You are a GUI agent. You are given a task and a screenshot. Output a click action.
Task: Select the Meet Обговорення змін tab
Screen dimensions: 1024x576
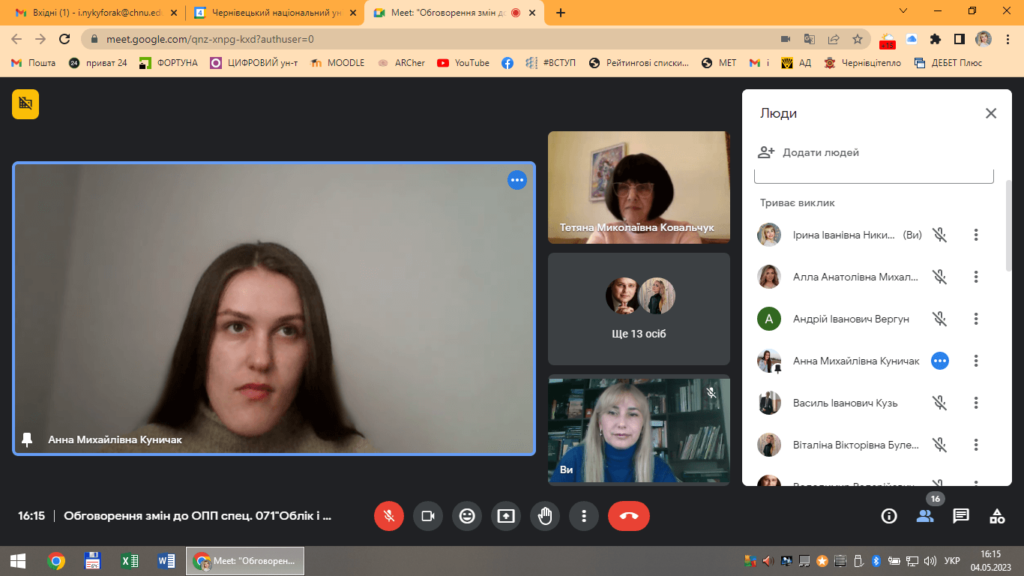point(454,12)
